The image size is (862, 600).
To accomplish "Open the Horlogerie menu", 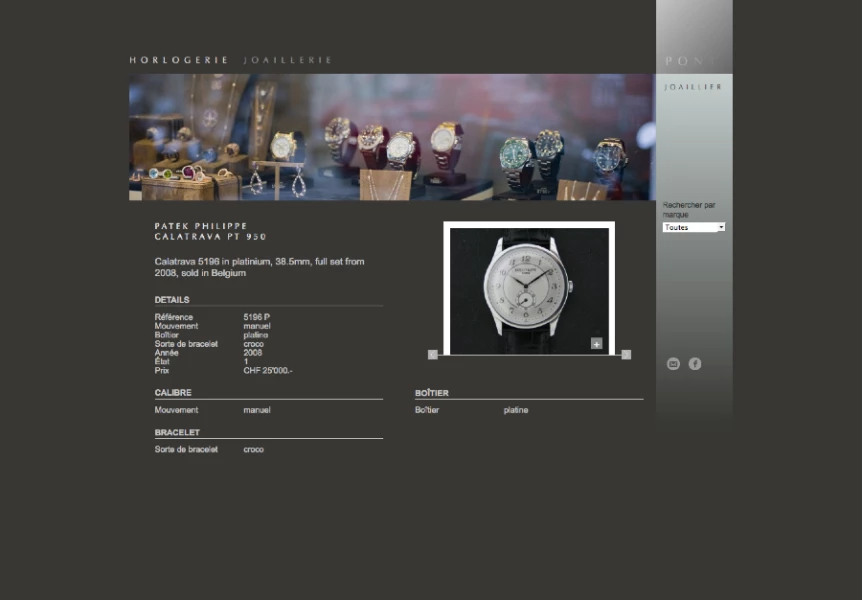I will 179,60.
